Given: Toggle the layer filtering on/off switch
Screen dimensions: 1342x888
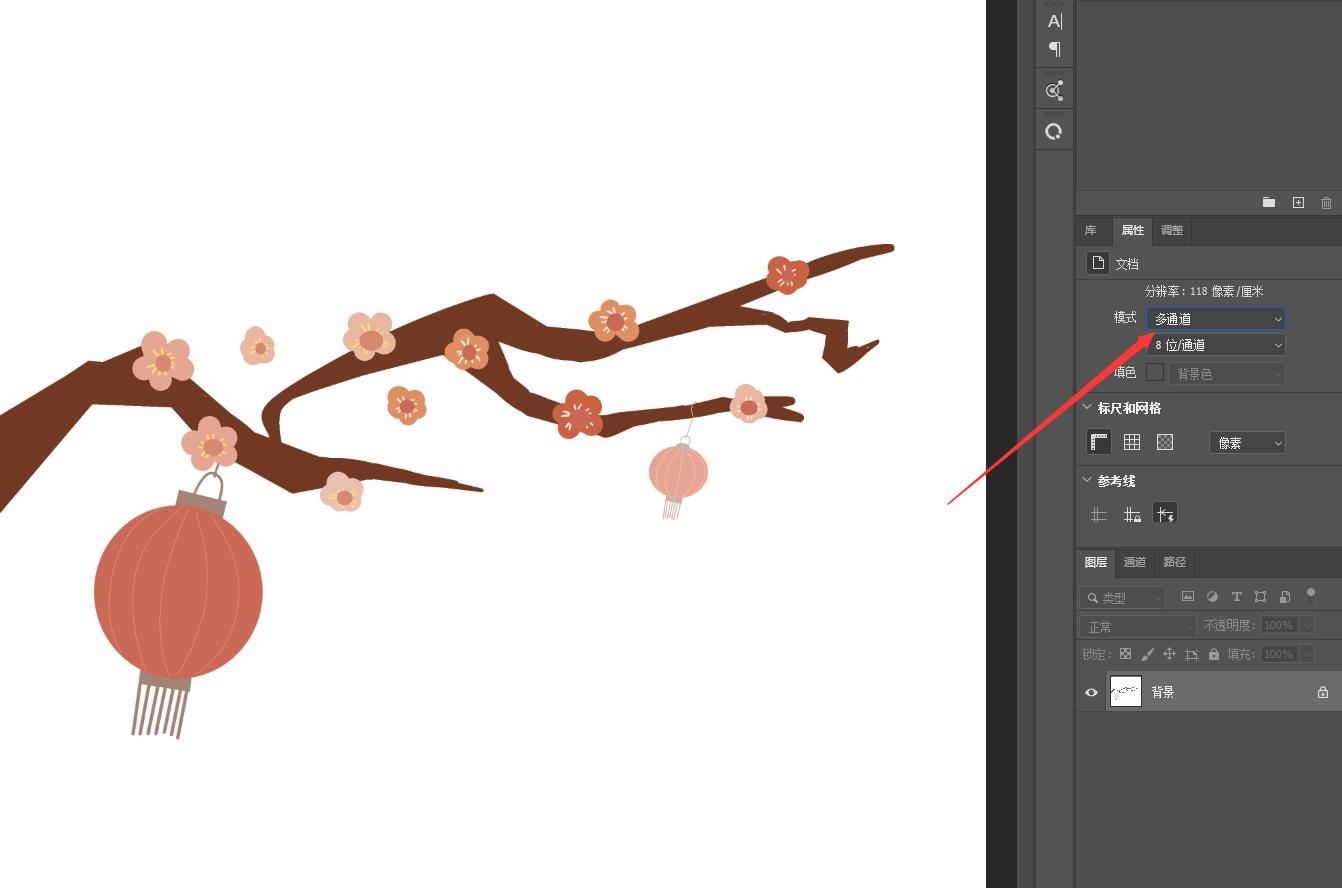Looking at the screenshot, I should [x=1311, y=595].
